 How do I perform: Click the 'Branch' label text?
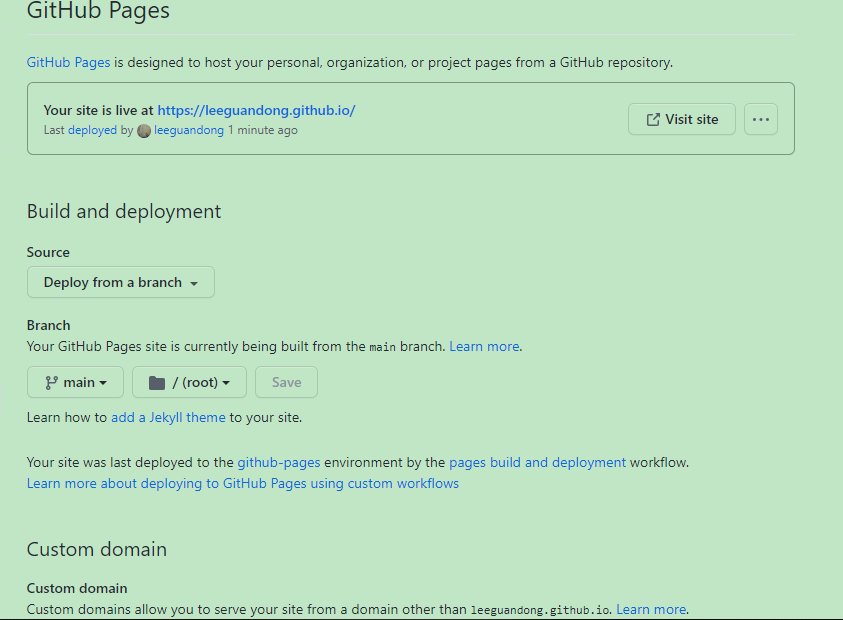(x=48, y=325)
